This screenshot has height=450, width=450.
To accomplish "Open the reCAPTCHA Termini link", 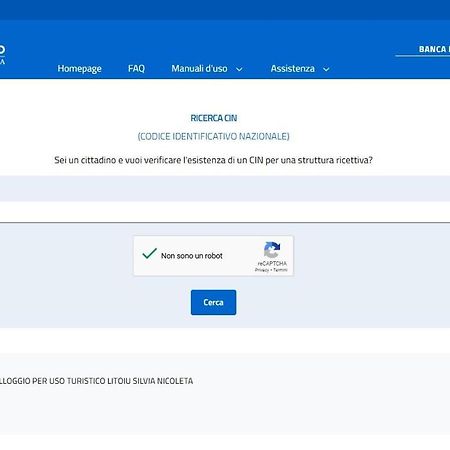I will 280,270.
